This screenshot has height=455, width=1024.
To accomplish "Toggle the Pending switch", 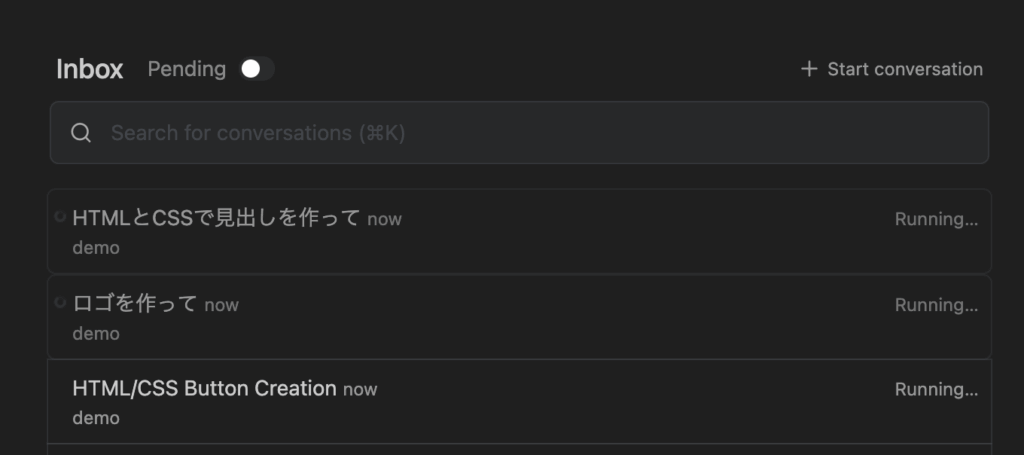I will point(257,69).
